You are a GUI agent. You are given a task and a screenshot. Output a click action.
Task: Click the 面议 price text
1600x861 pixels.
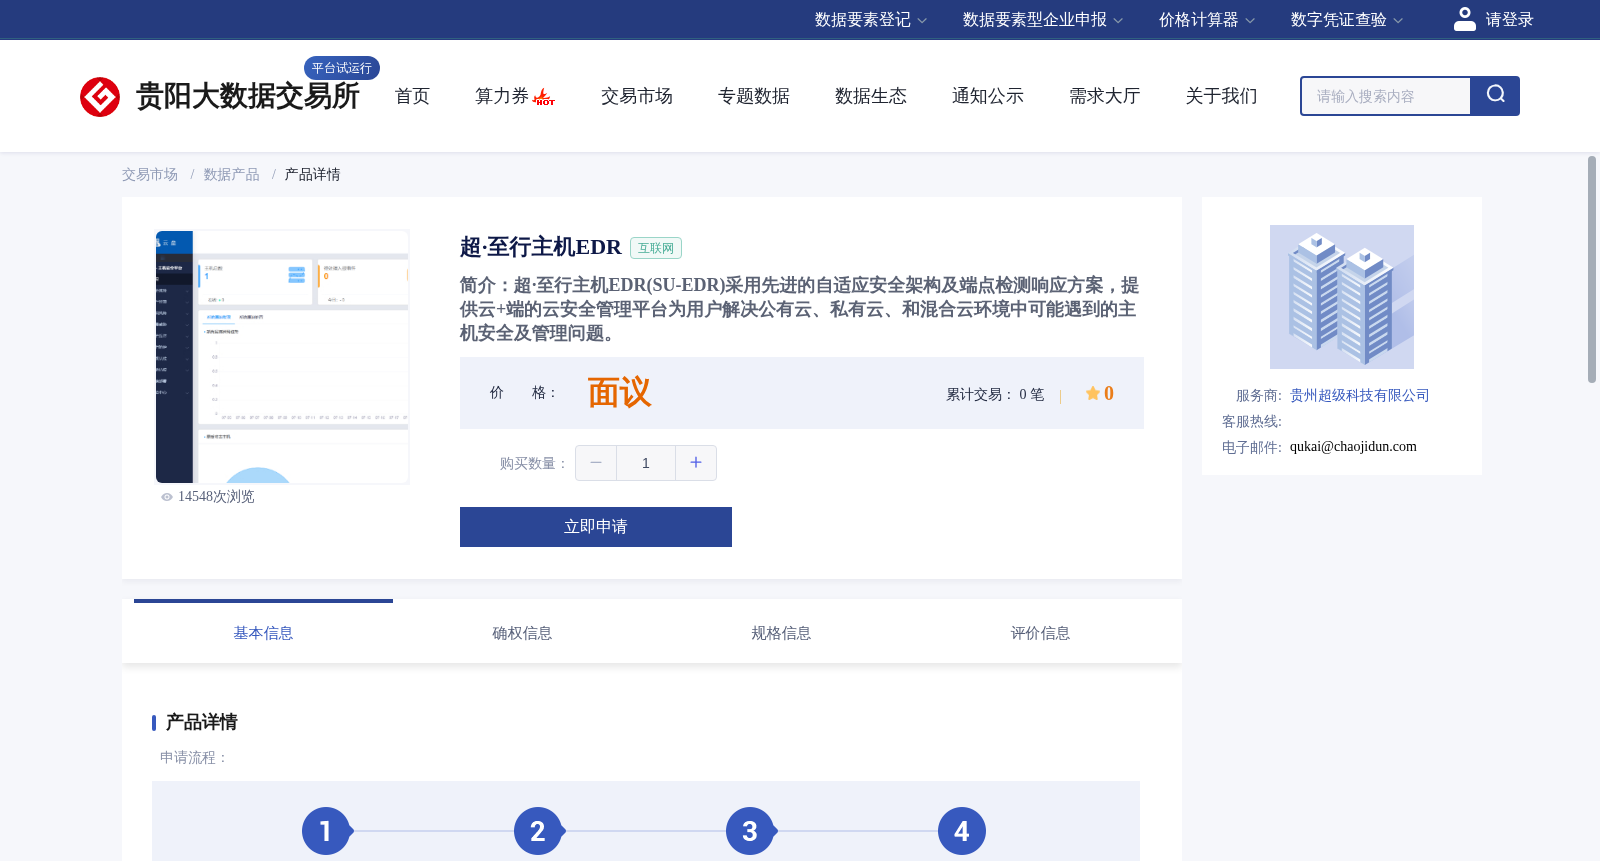click(x=619, y=393)
